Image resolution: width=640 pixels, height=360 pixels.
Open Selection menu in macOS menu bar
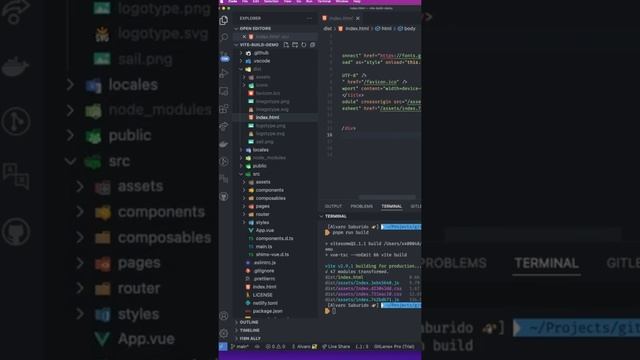point(271,2)
